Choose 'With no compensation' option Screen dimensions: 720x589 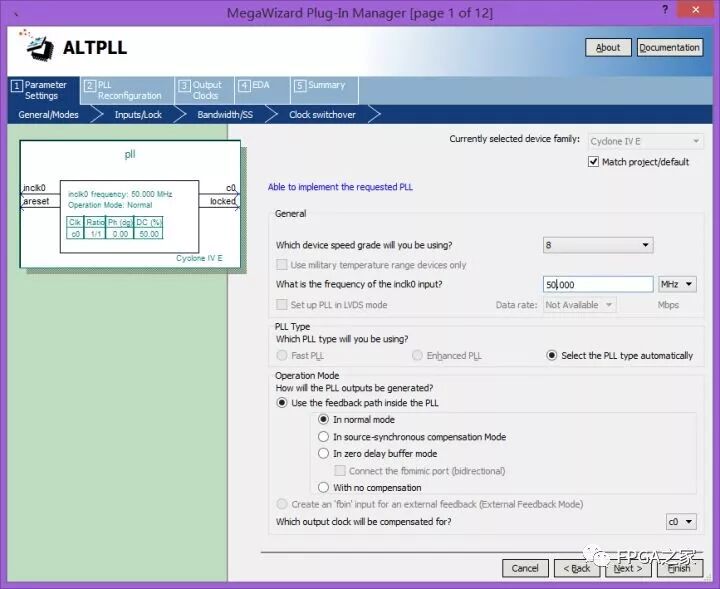[323, 488]
